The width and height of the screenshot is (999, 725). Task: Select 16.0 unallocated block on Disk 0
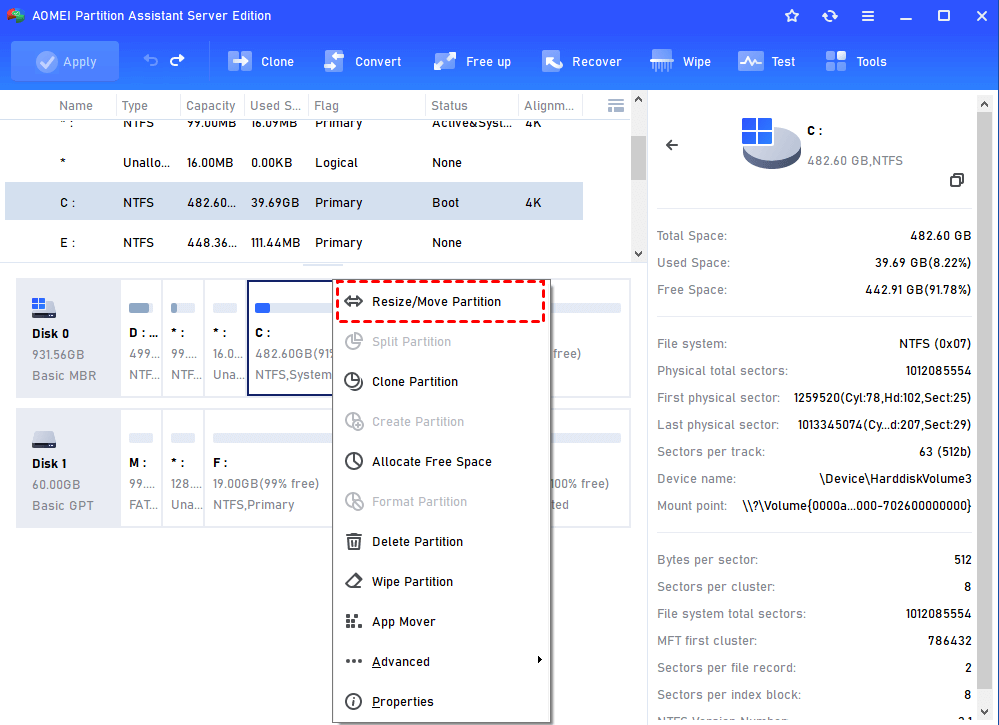pyautogui.click(x=226, y=338)
